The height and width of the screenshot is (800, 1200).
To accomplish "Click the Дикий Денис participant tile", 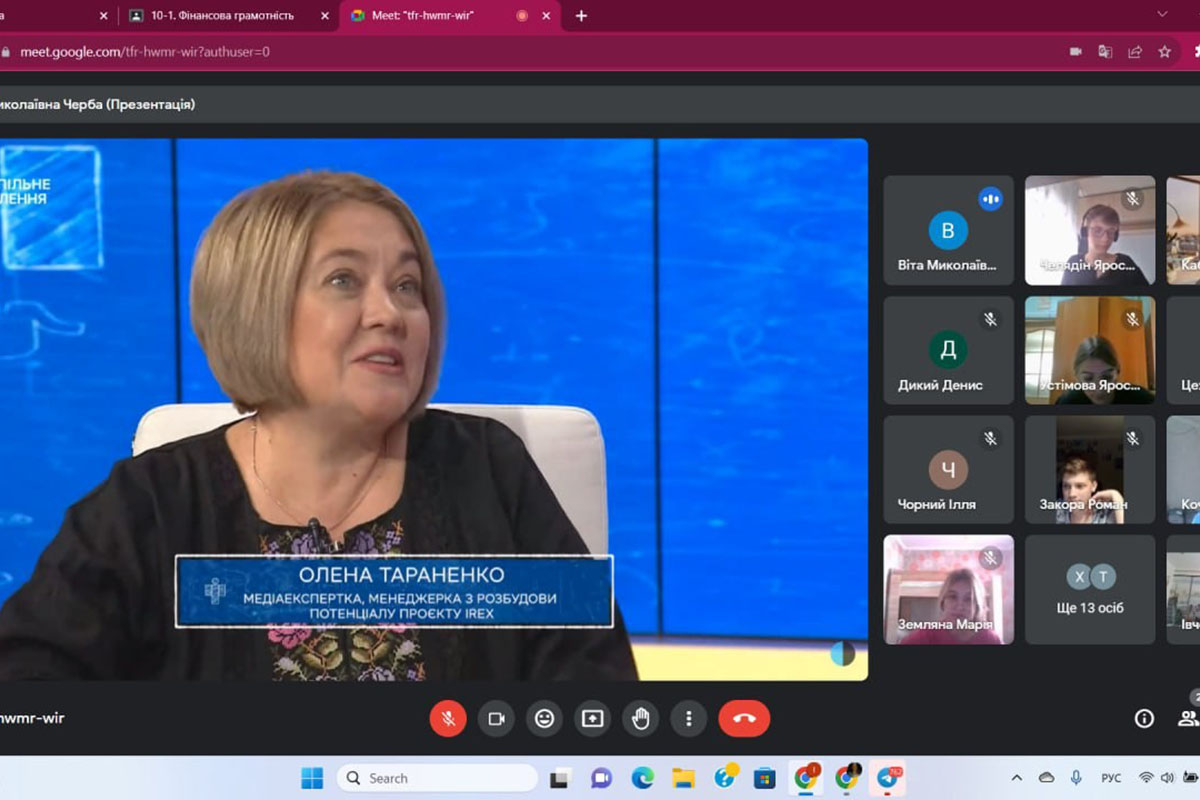I will 948,350.
